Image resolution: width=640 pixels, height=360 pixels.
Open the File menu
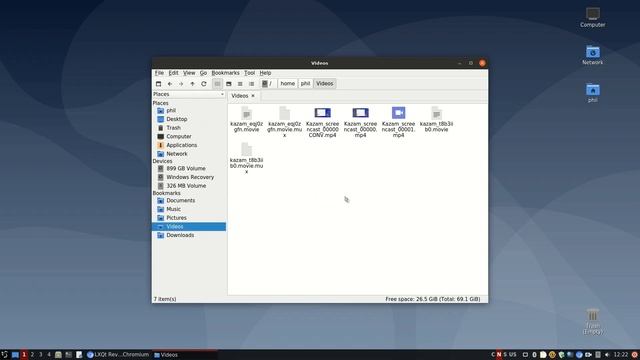tap(159, 73)
